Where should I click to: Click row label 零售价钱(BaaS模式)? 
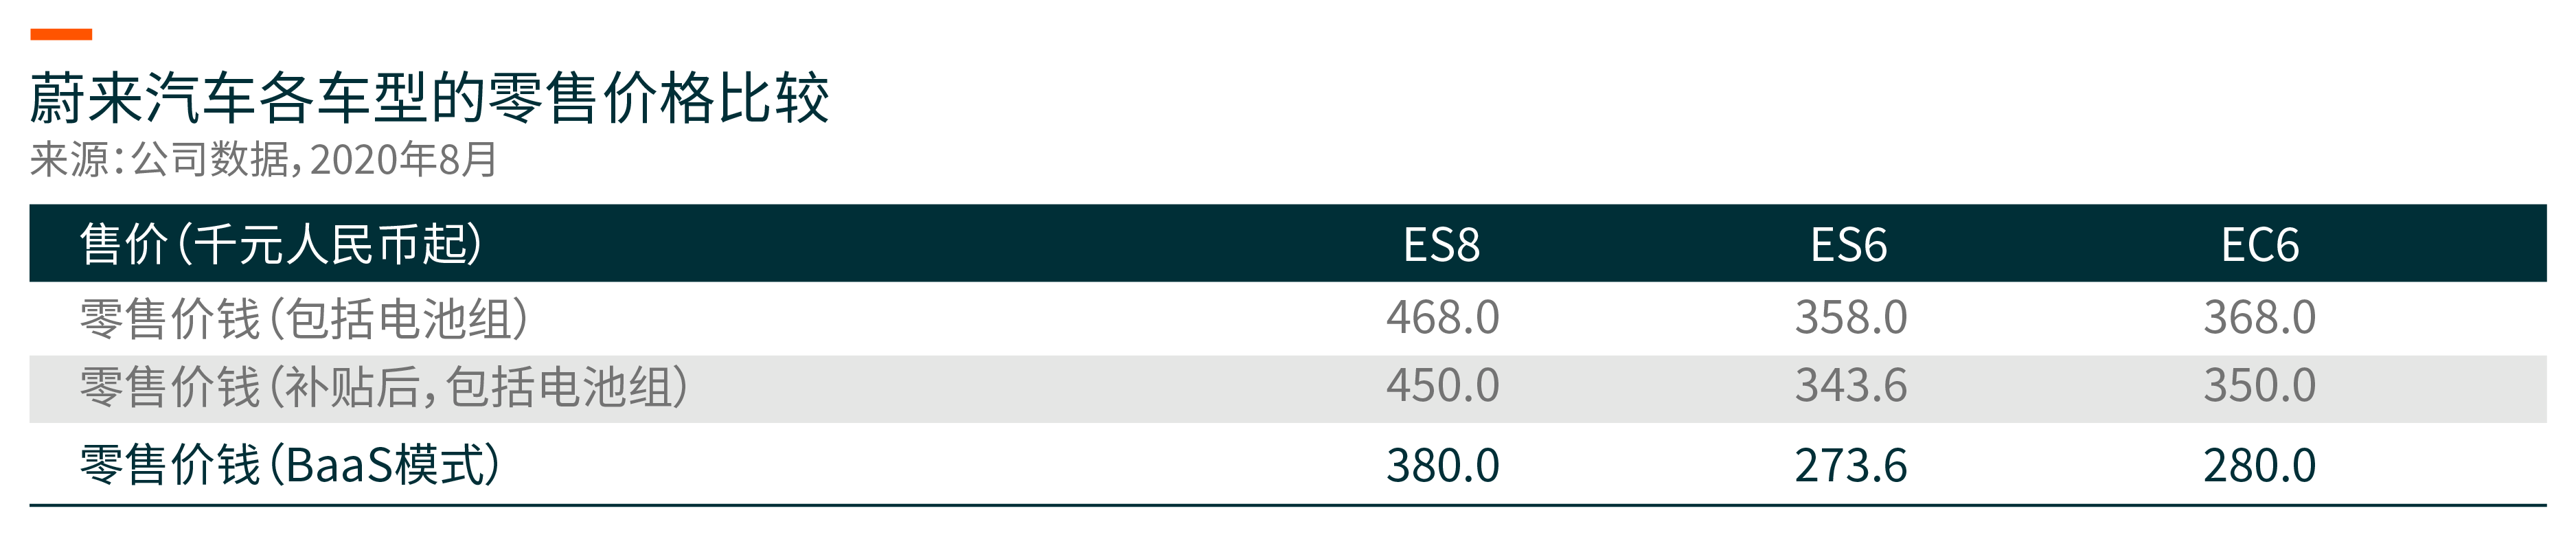tap(290, 464)
